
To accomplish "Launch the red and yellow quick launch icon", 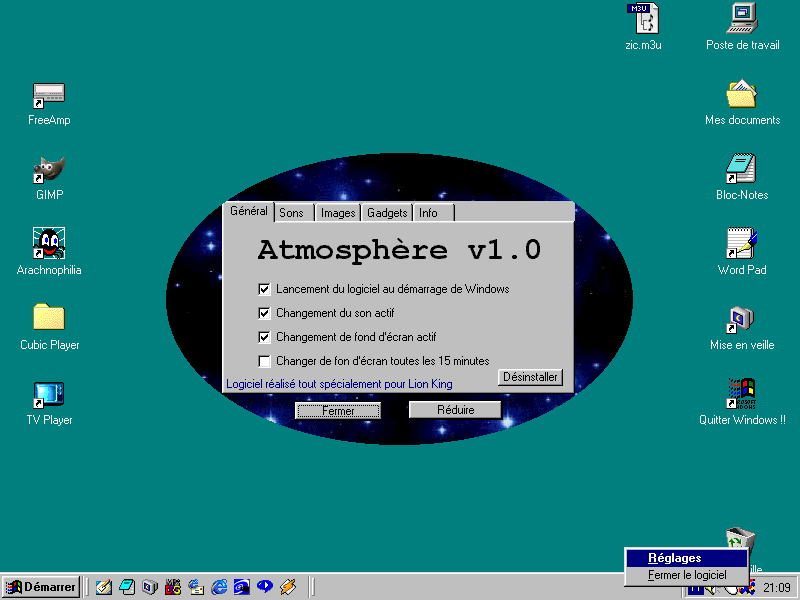I will tap(173, 587).
